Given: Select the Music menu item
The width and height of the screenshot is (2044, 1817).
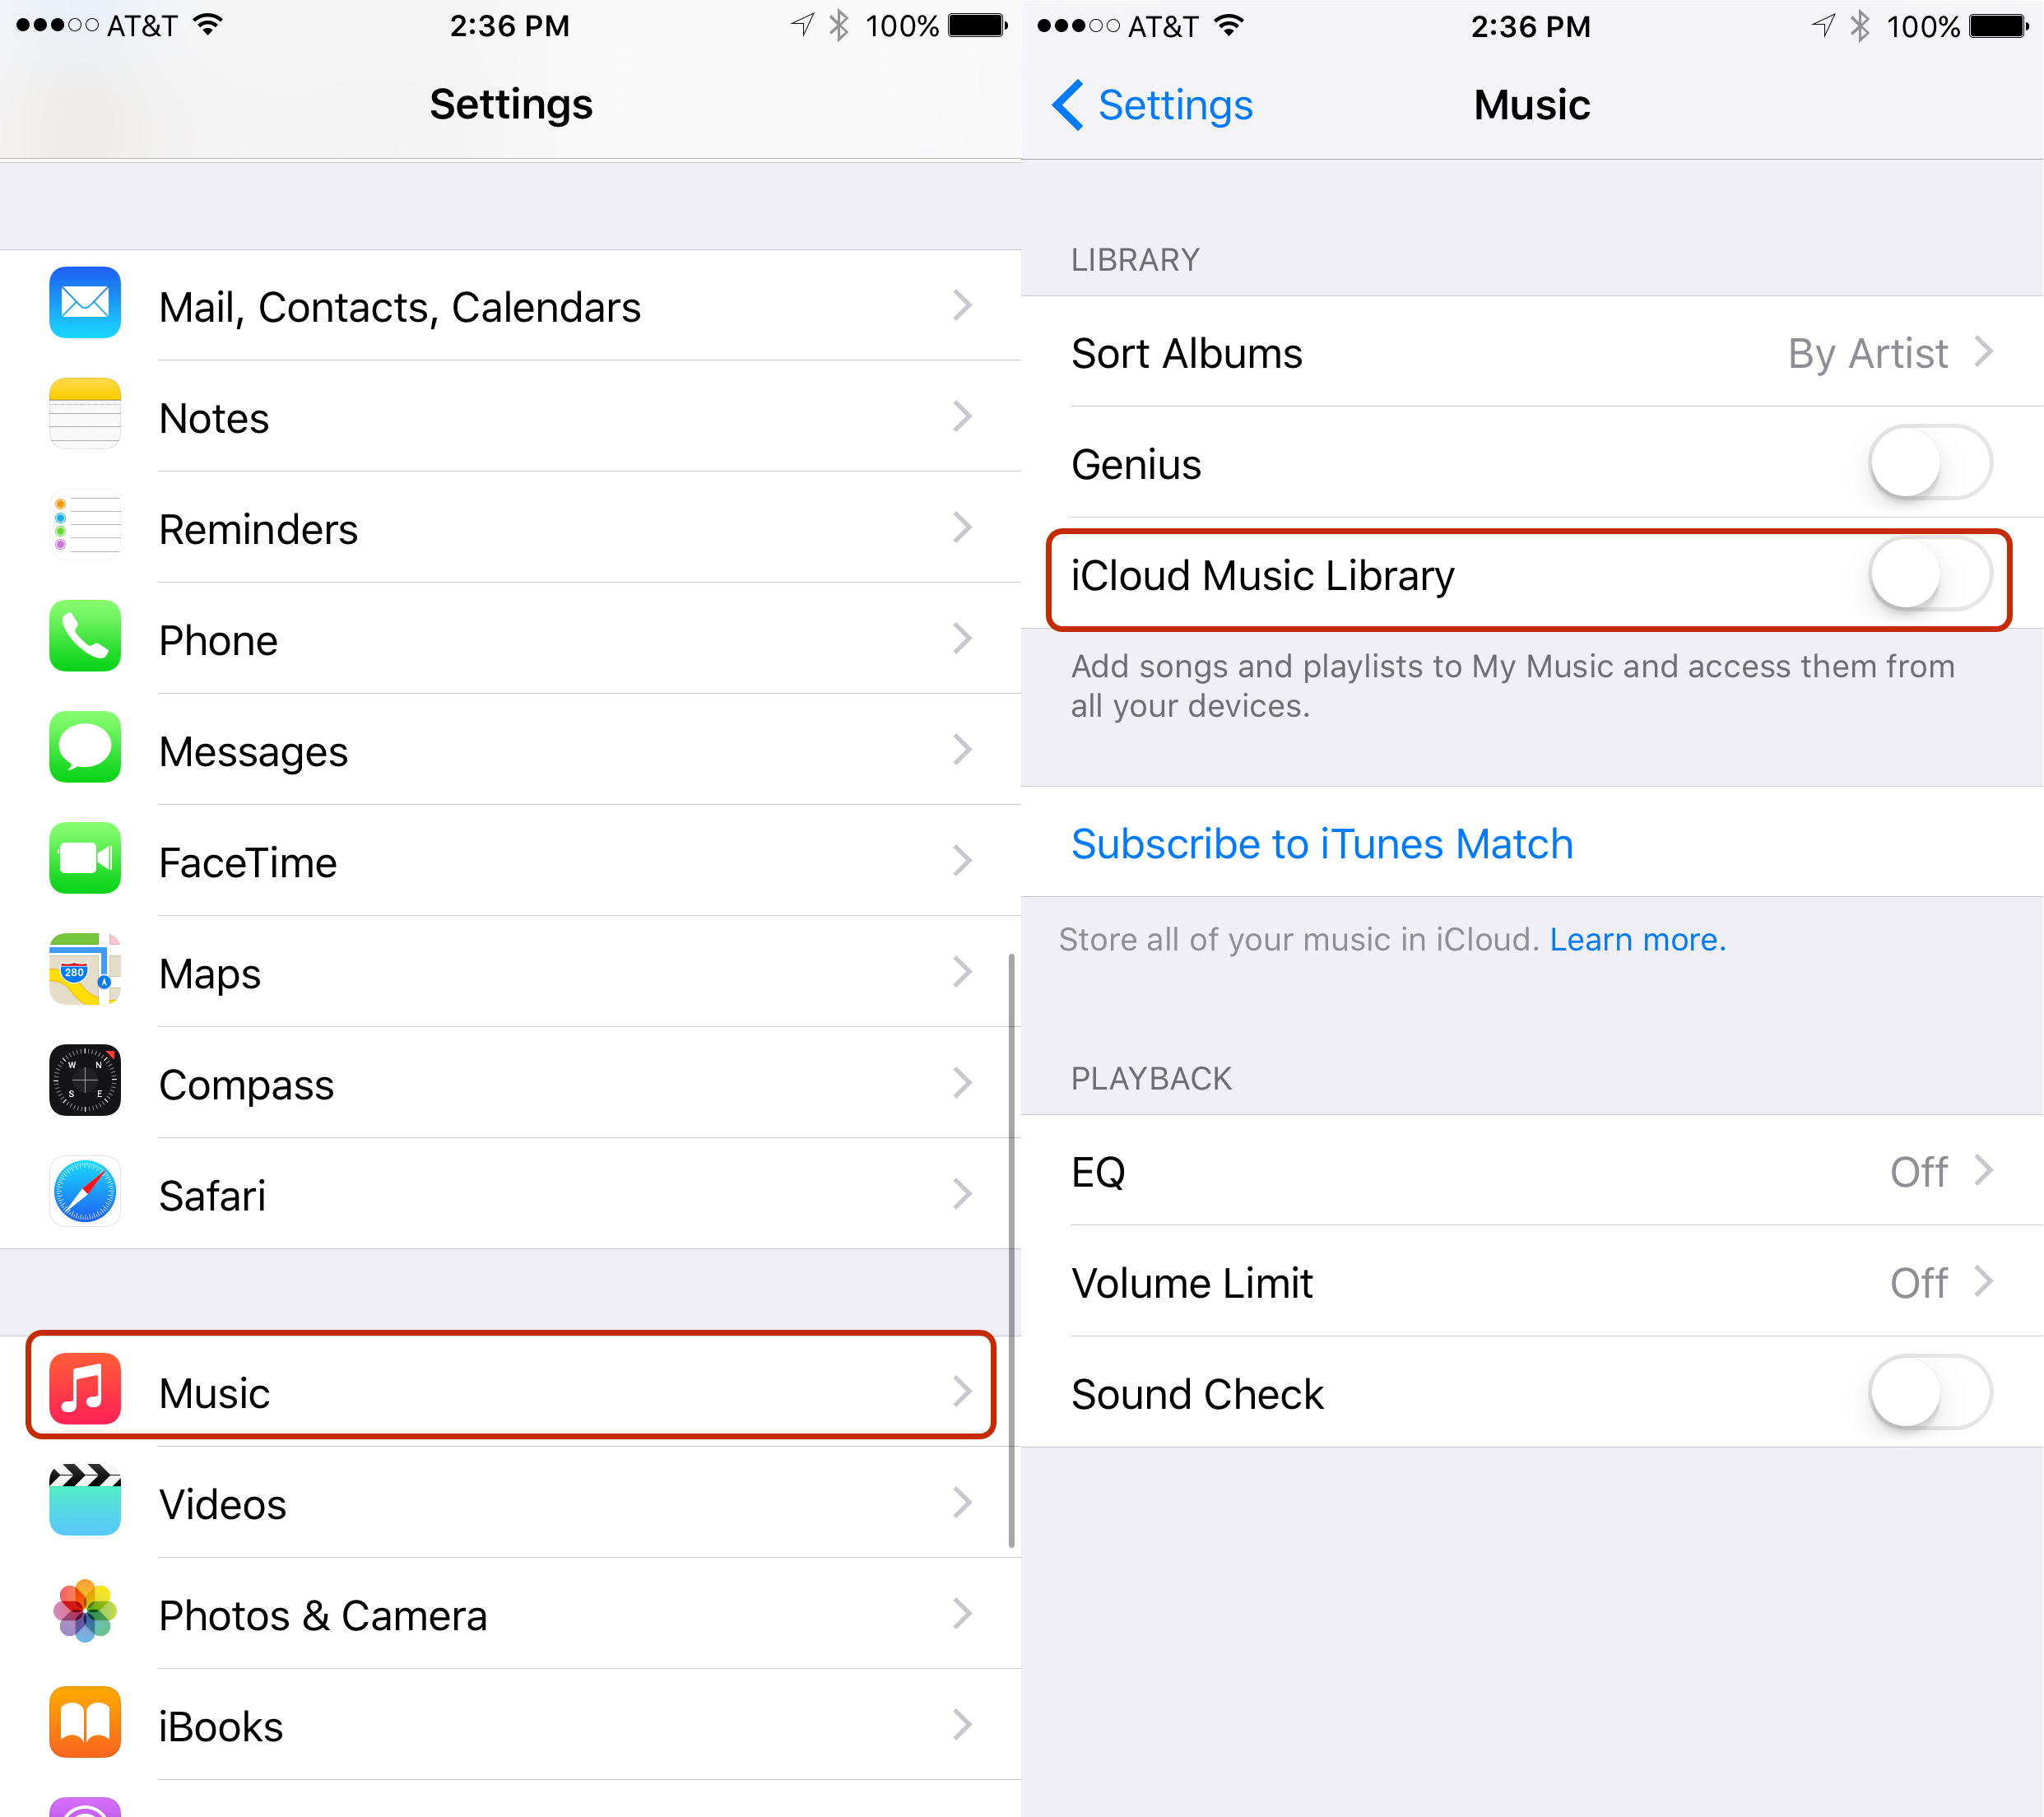Looking at the screenshot, I should tap(509, 1394).
